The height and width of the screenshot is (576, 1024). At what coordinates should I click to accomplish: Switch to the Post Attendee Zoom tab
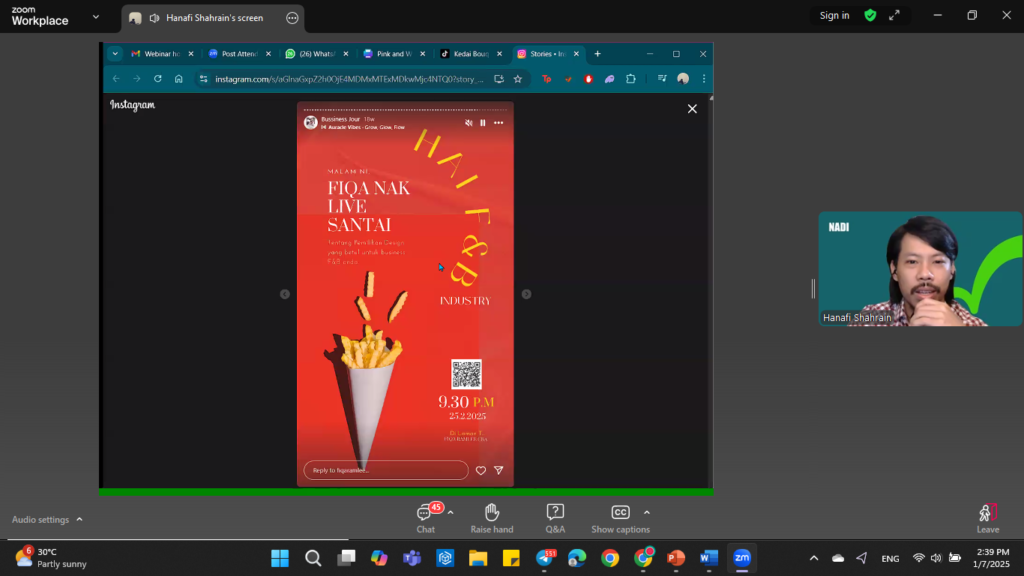[x=240, y=54]
